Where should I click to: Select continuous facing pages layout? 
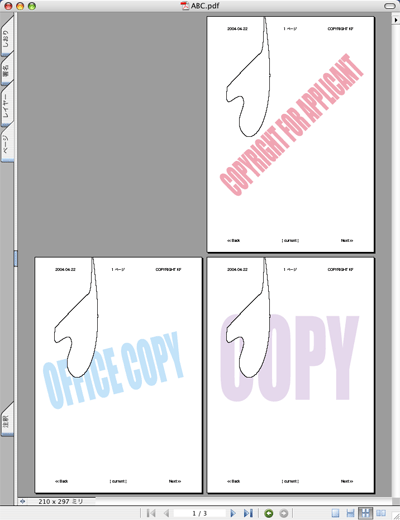click(x=365, y=513)
